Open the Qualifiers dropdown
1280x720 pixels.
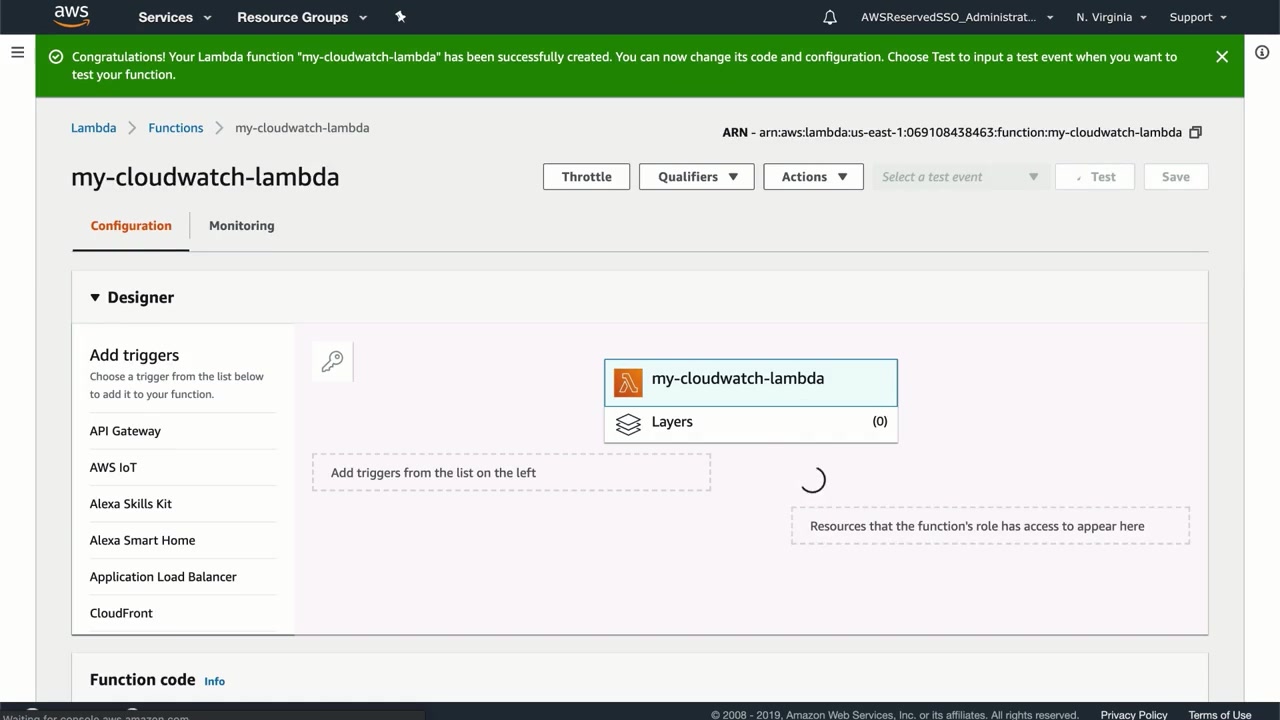697,177
